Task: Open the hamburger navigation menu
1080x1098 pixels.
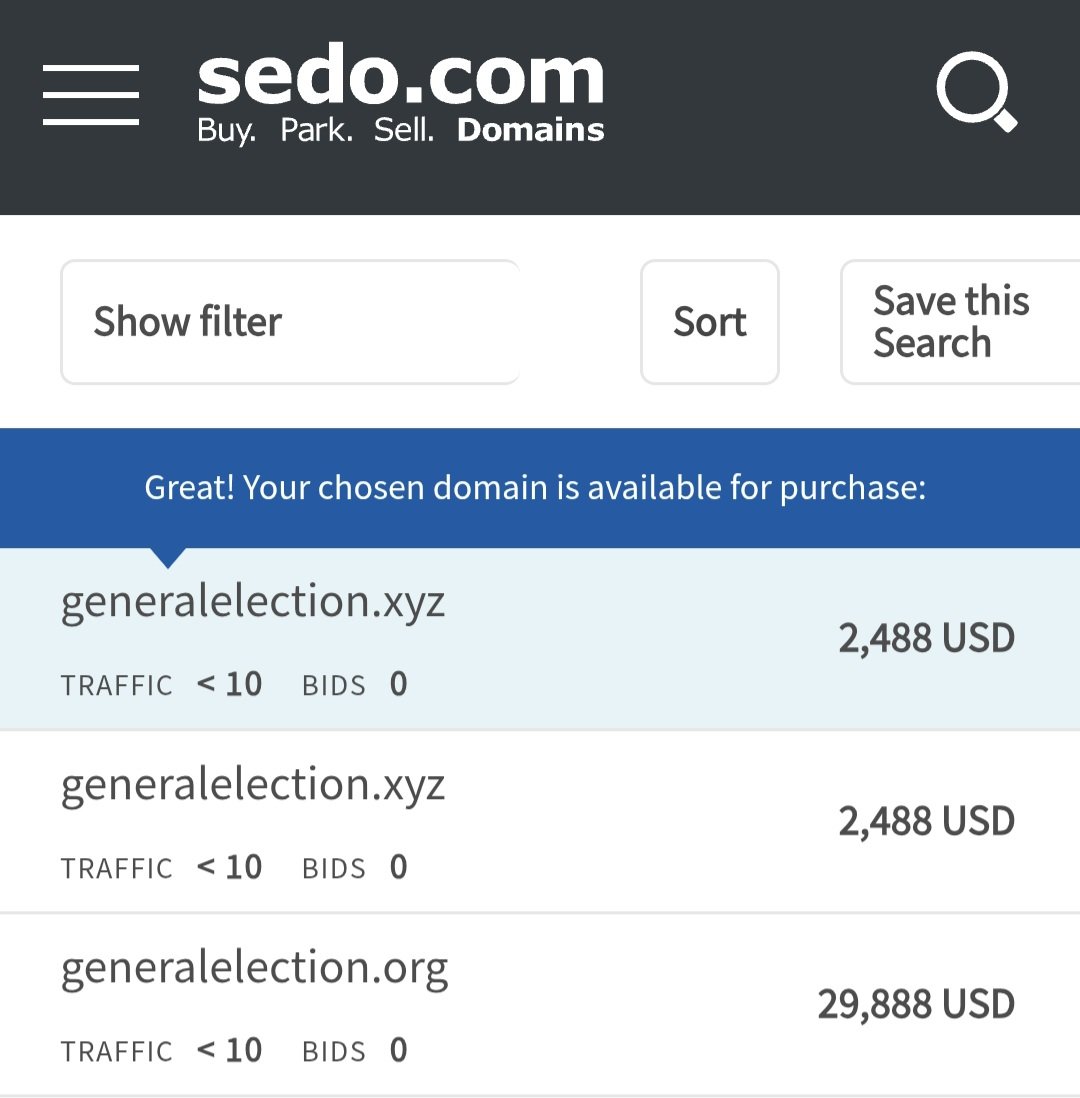Action: coord(91,95)
